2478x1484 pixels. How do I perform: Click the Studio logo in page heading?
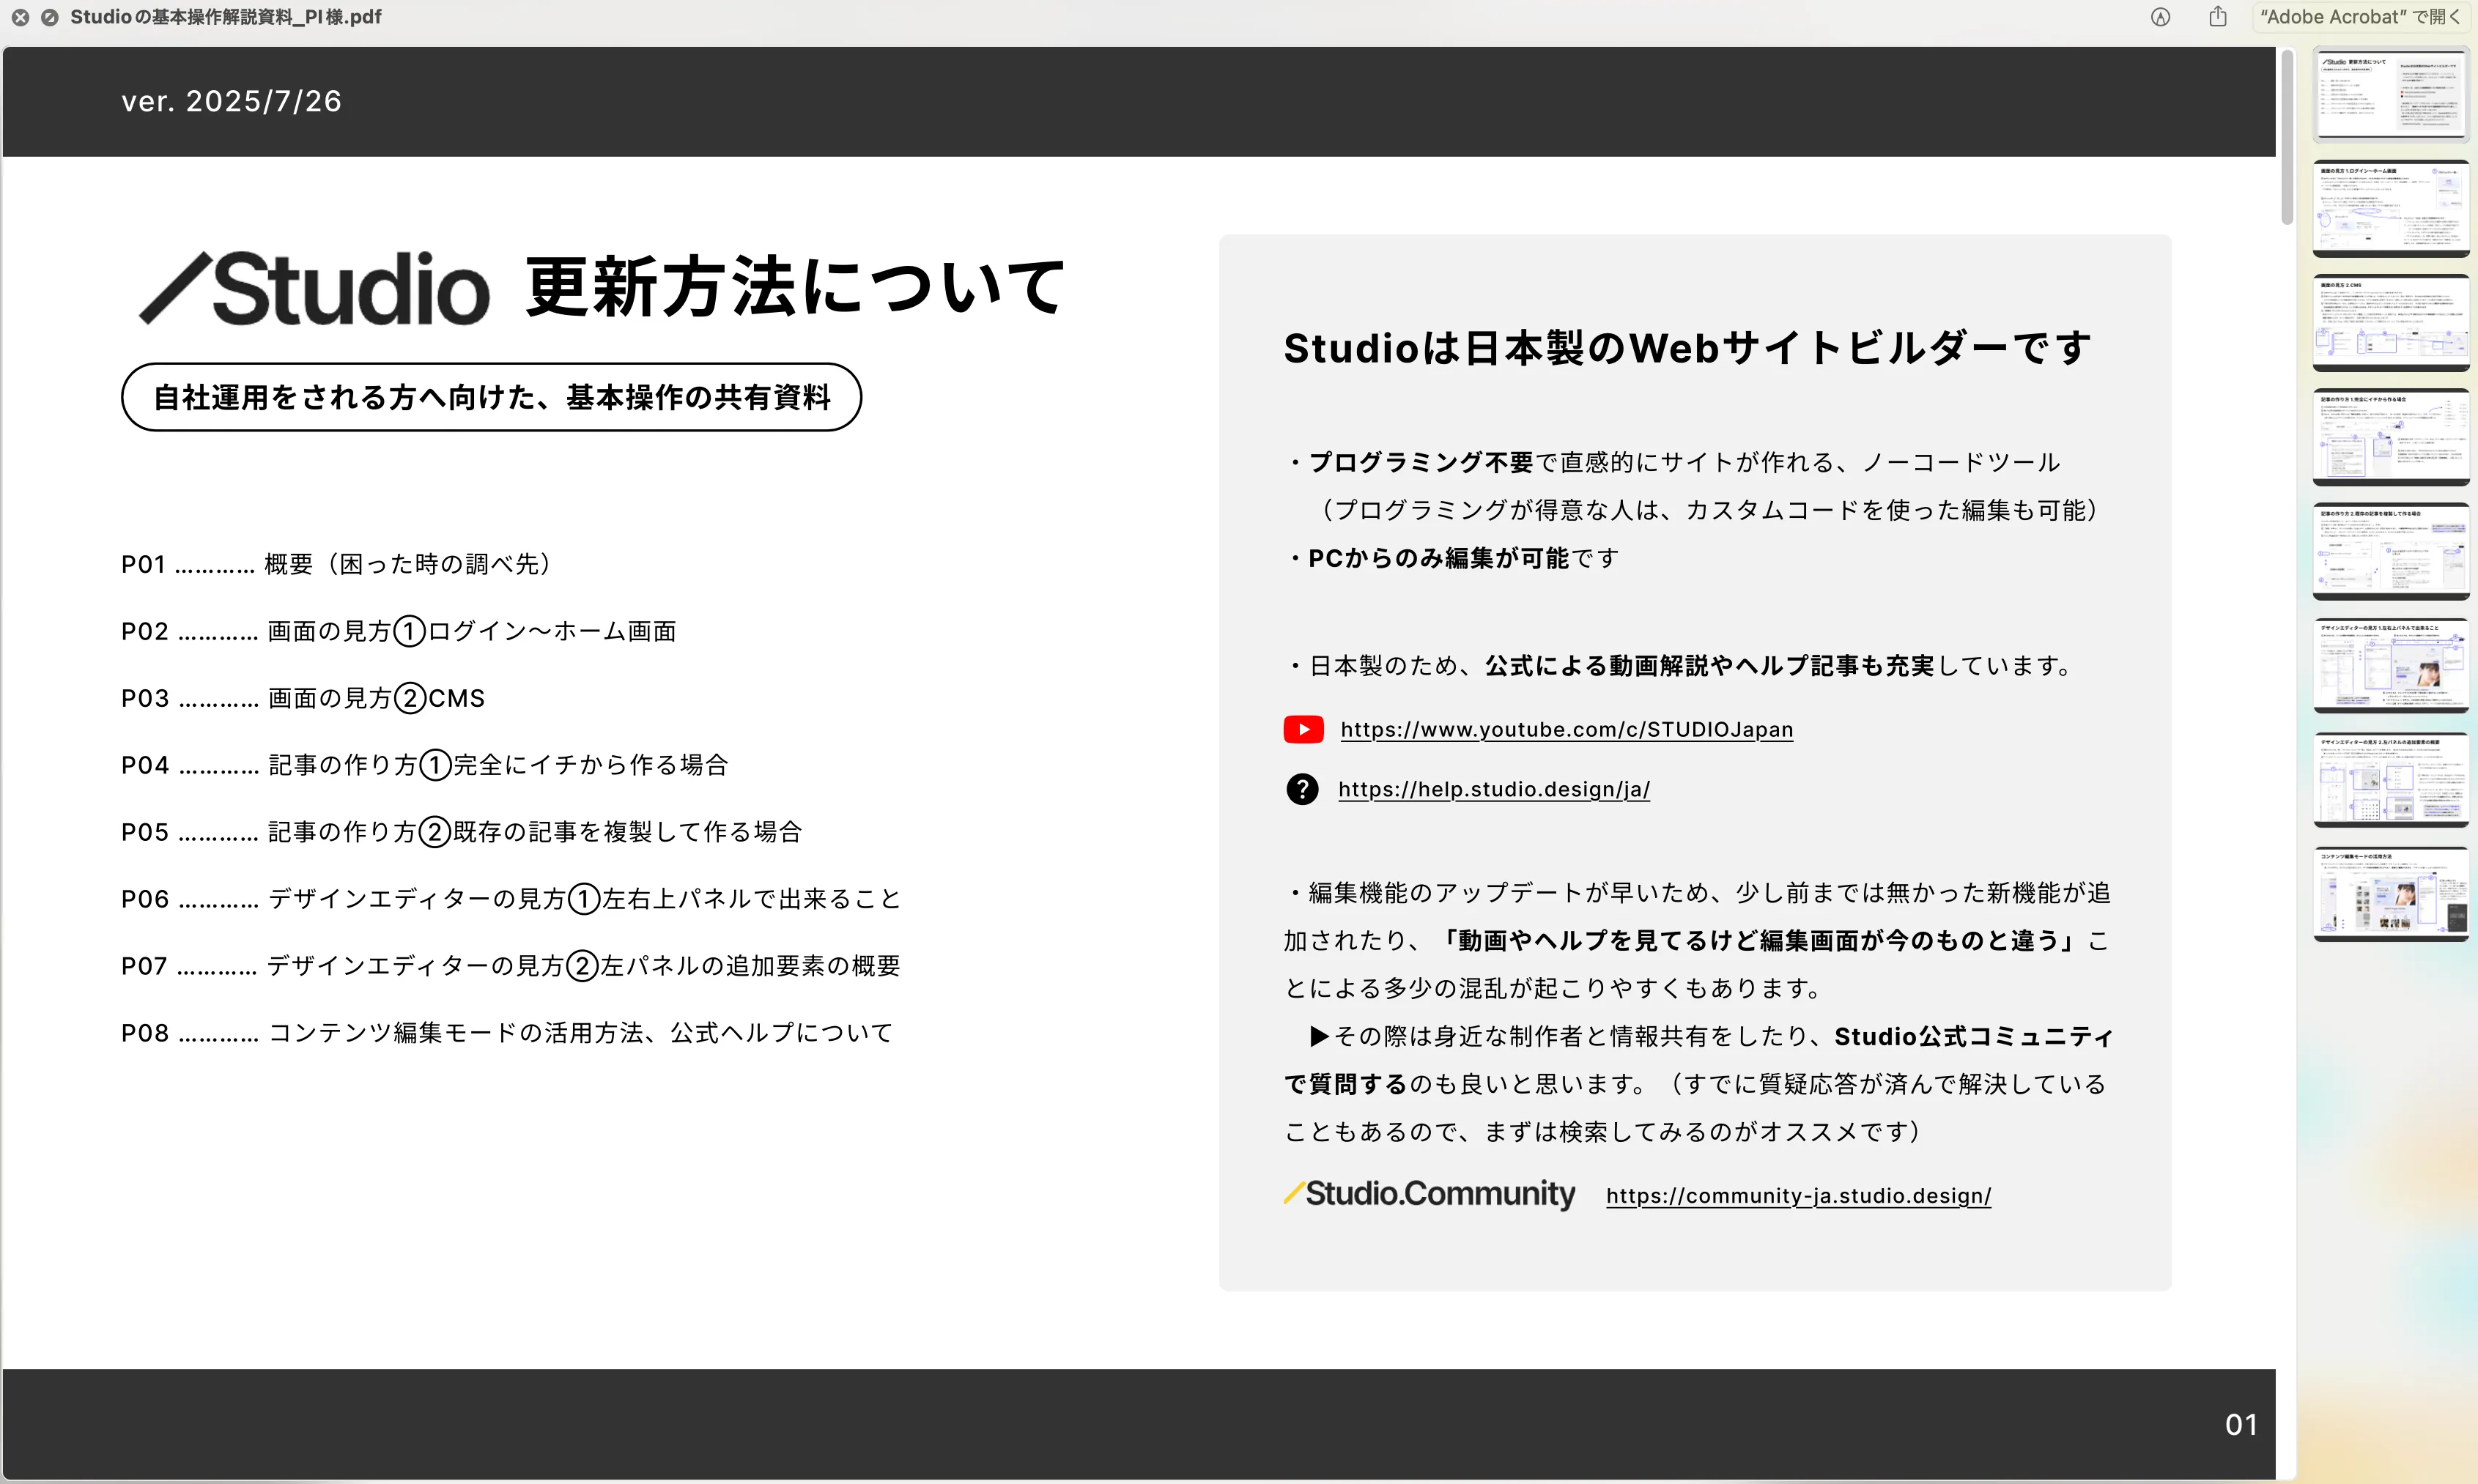[314, 288]
